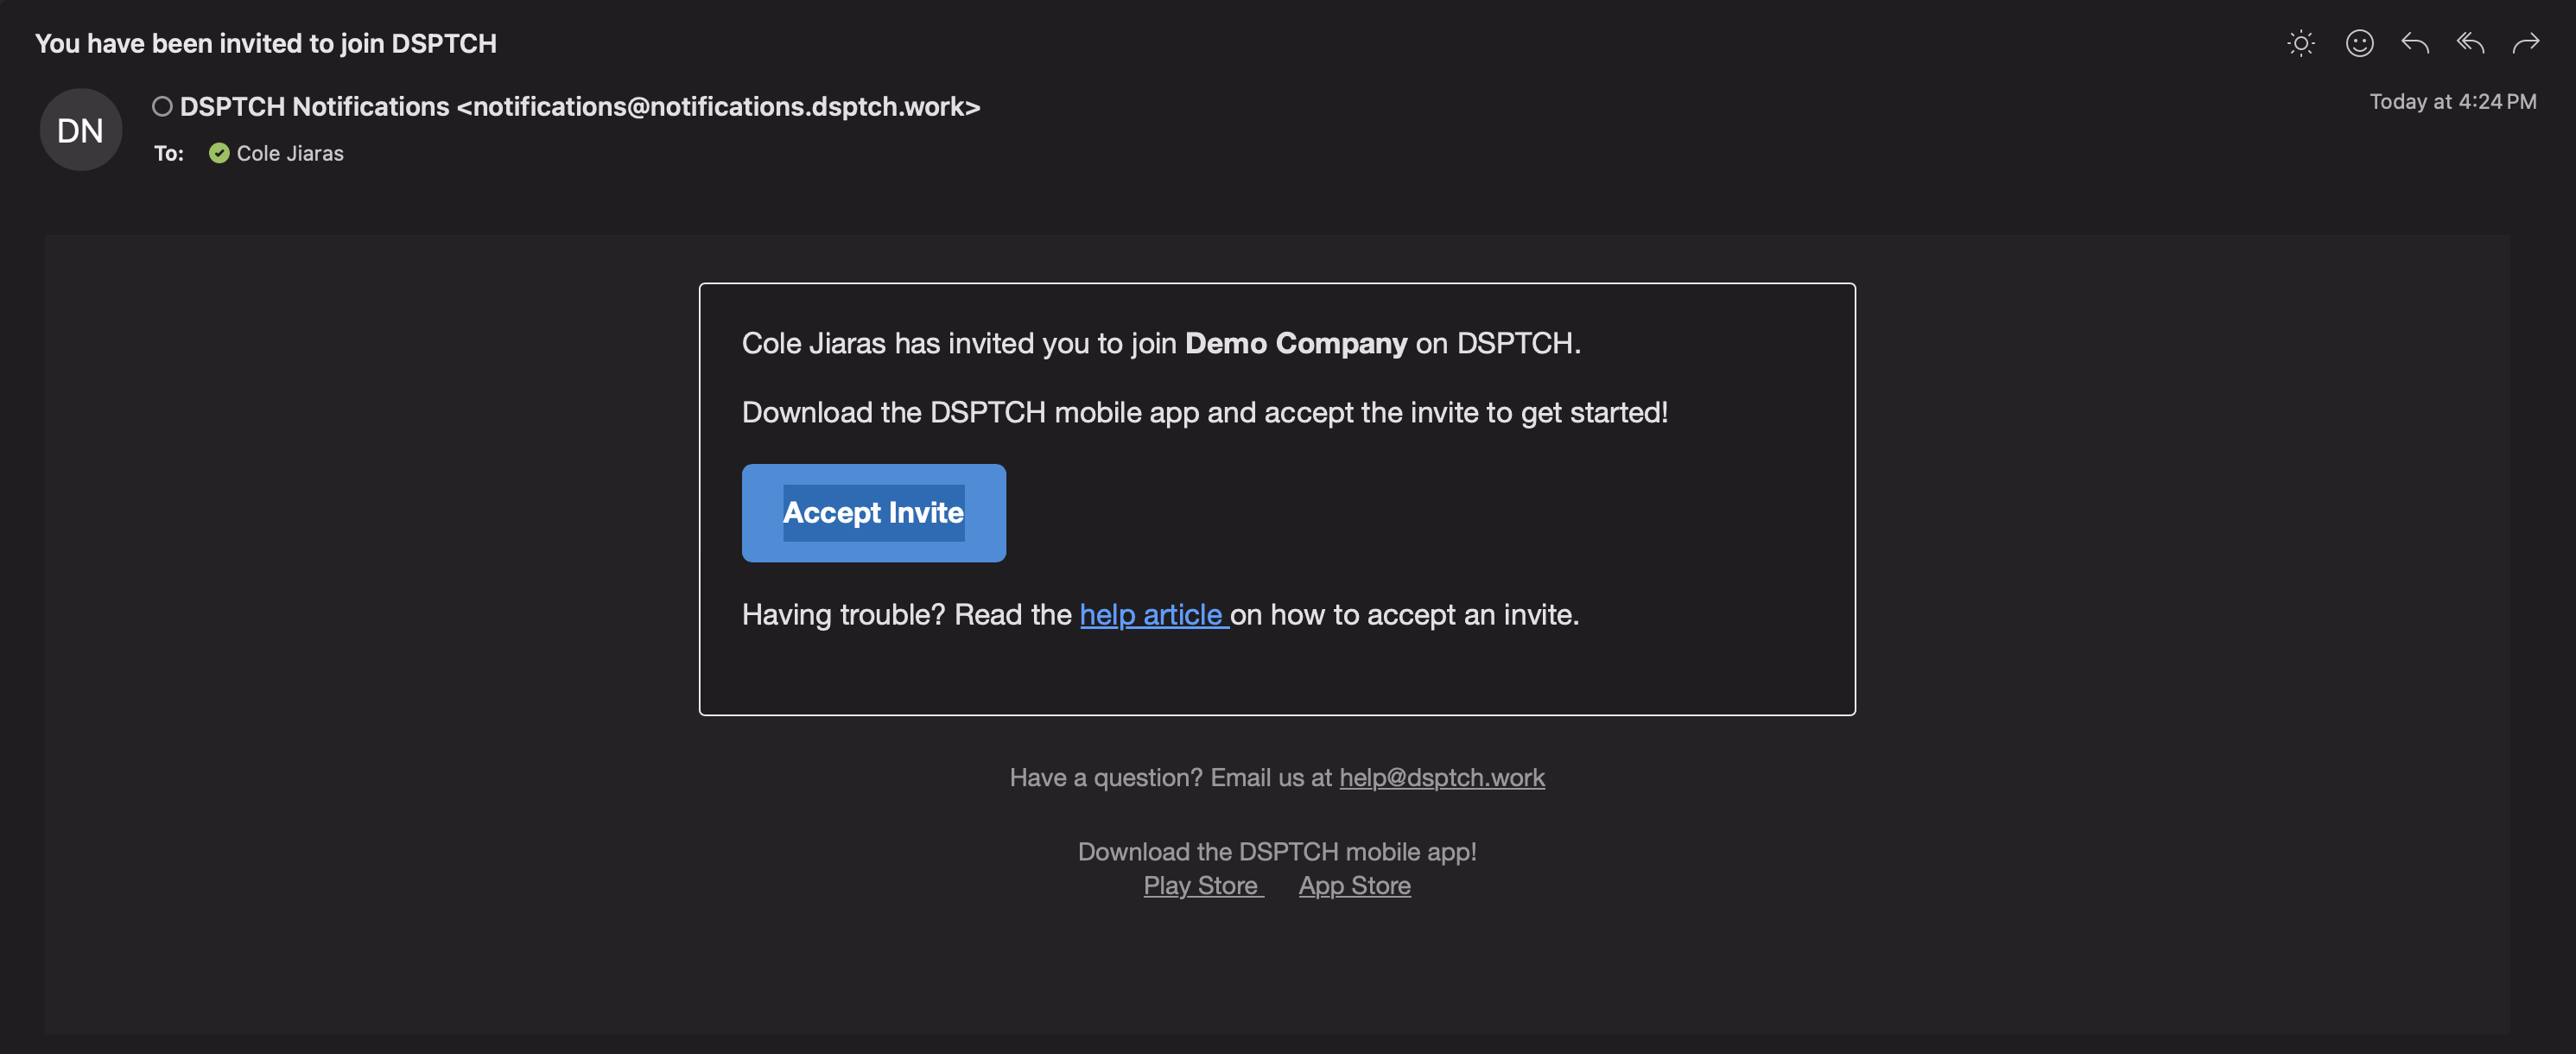The height and width of the screenshot is (1054, 2576).
Task: Click the recipient name Cole Jiaras
Action: tap(290, 153)
